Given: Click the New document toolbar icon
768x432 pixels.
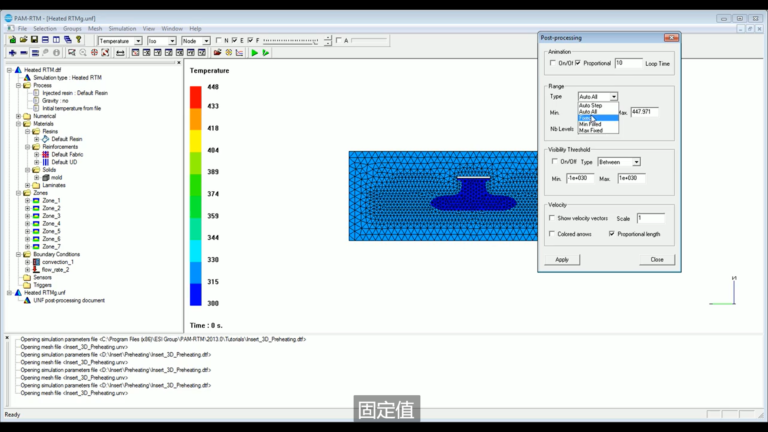Looking at the screenshot, I should 12,40.
